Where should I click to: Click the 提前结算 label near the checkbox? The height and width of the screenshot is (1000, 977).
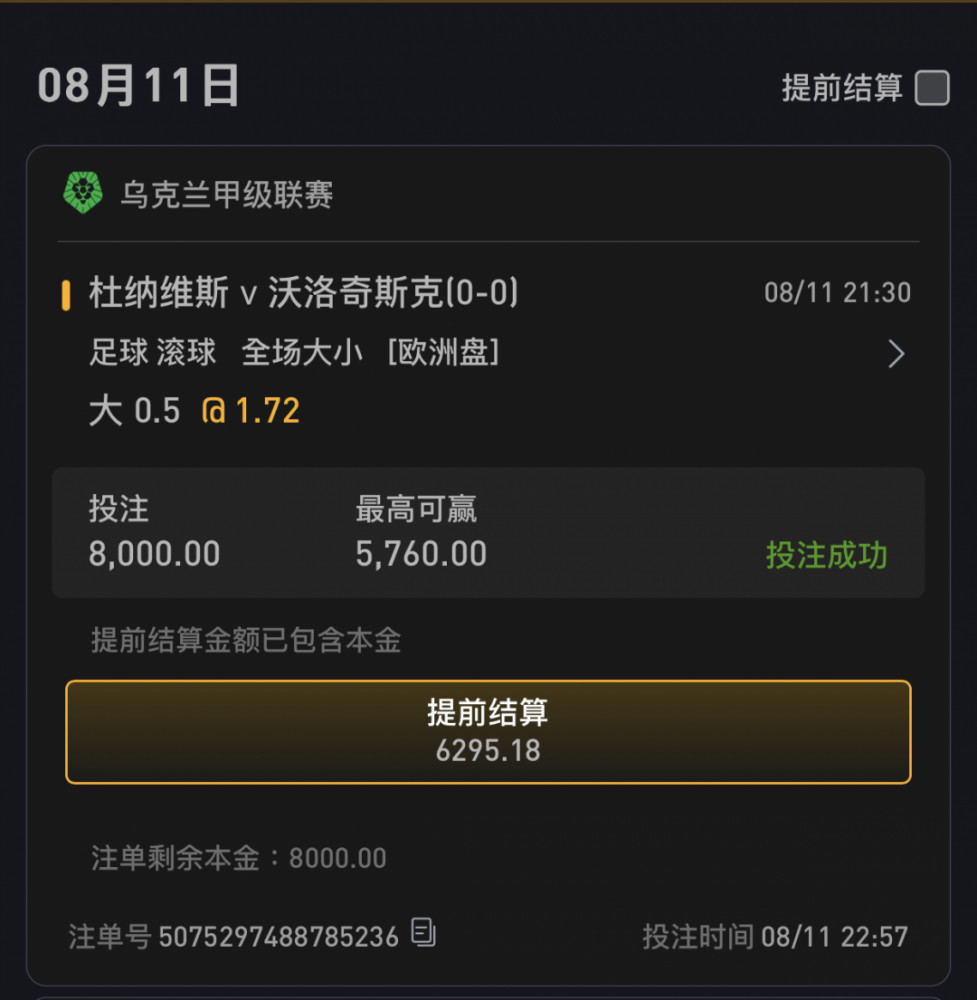click(x=842, y=87)
